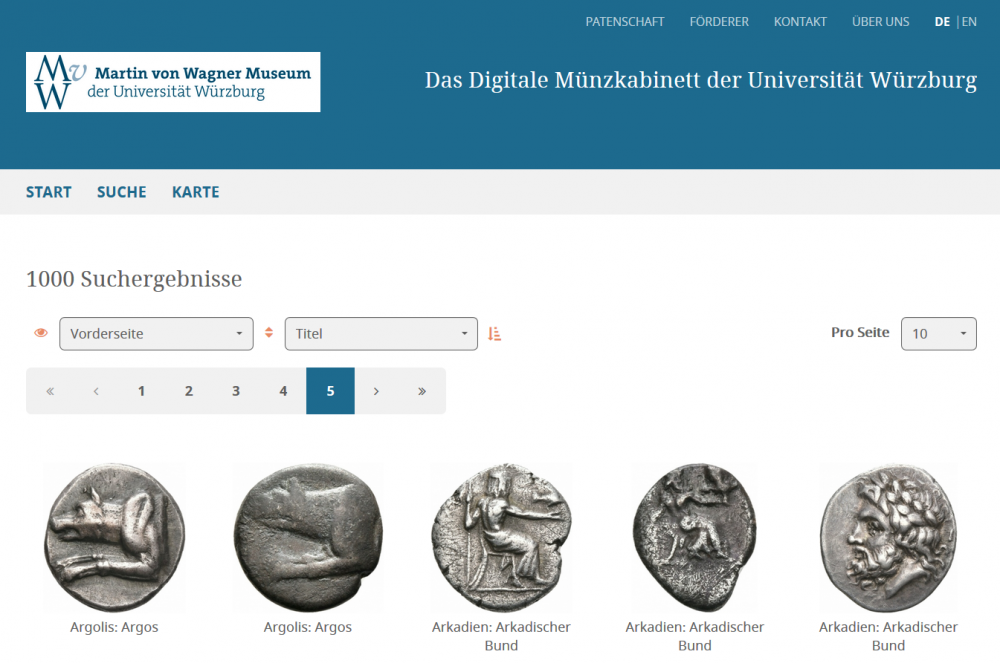Screen dimensions: 1000x663
Task: Go to the START page
Action: 49,192
